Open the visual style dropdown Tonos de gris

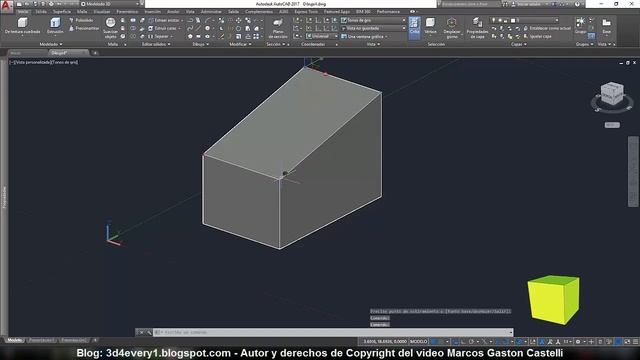pos(373,20)
